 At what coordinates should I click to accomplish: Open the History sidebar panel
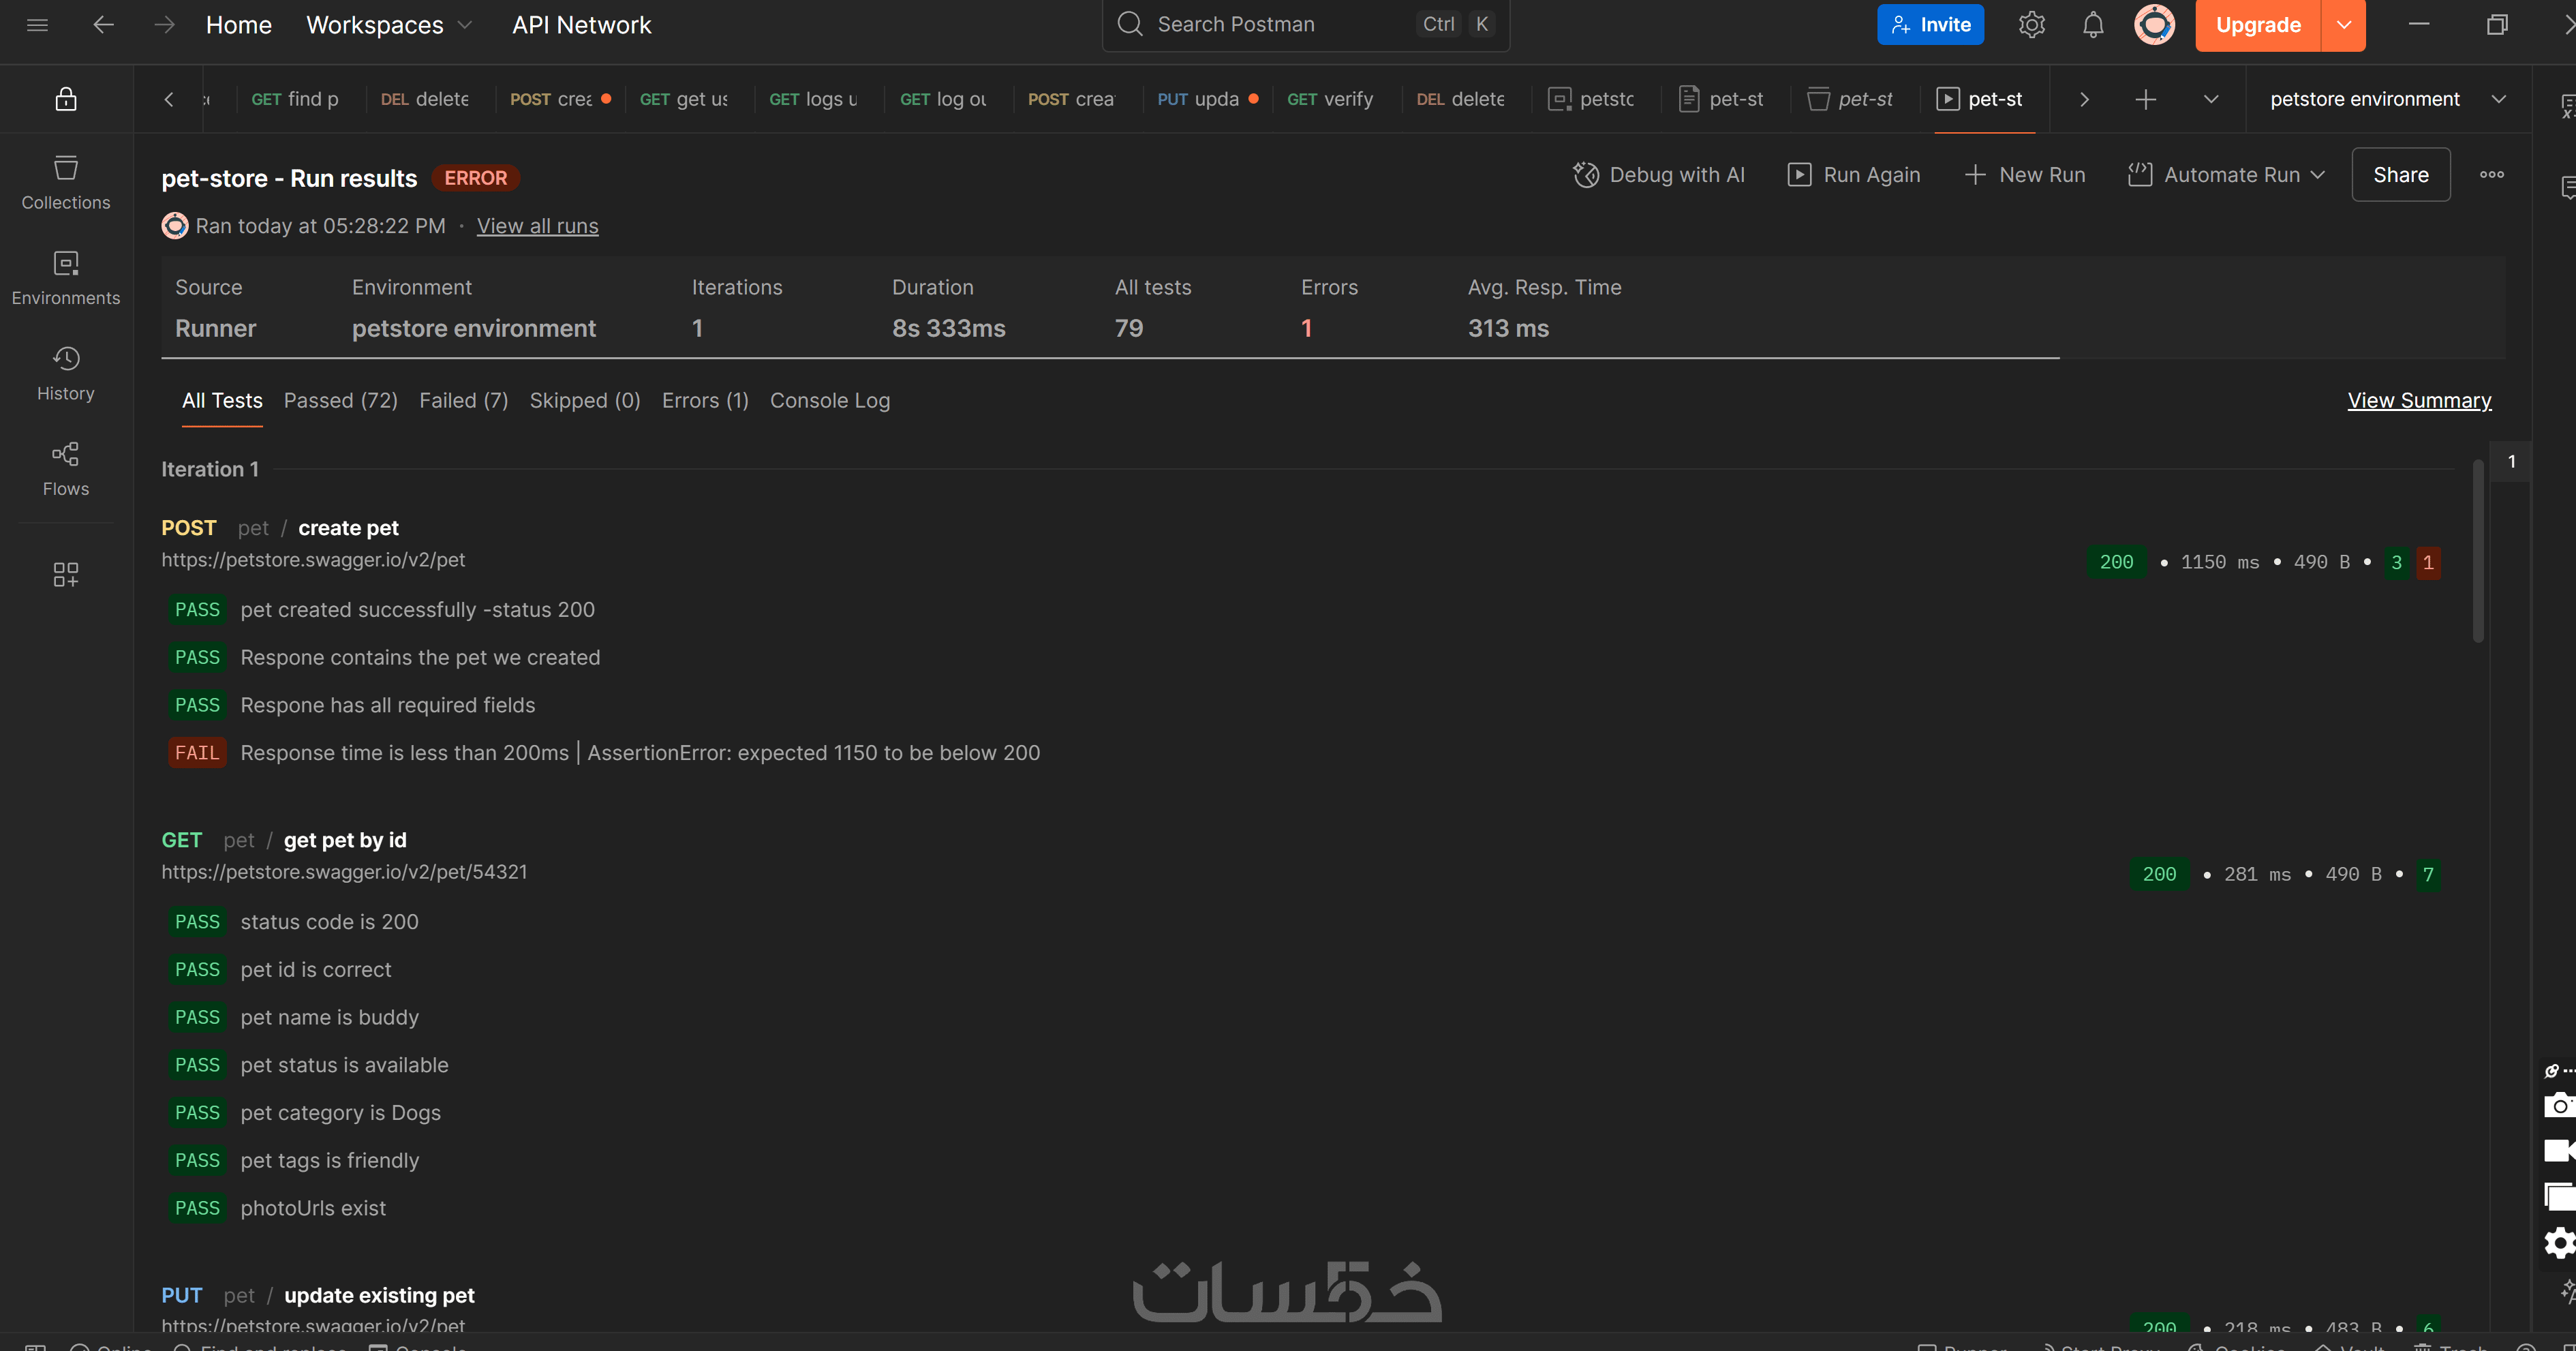(66, 372)
